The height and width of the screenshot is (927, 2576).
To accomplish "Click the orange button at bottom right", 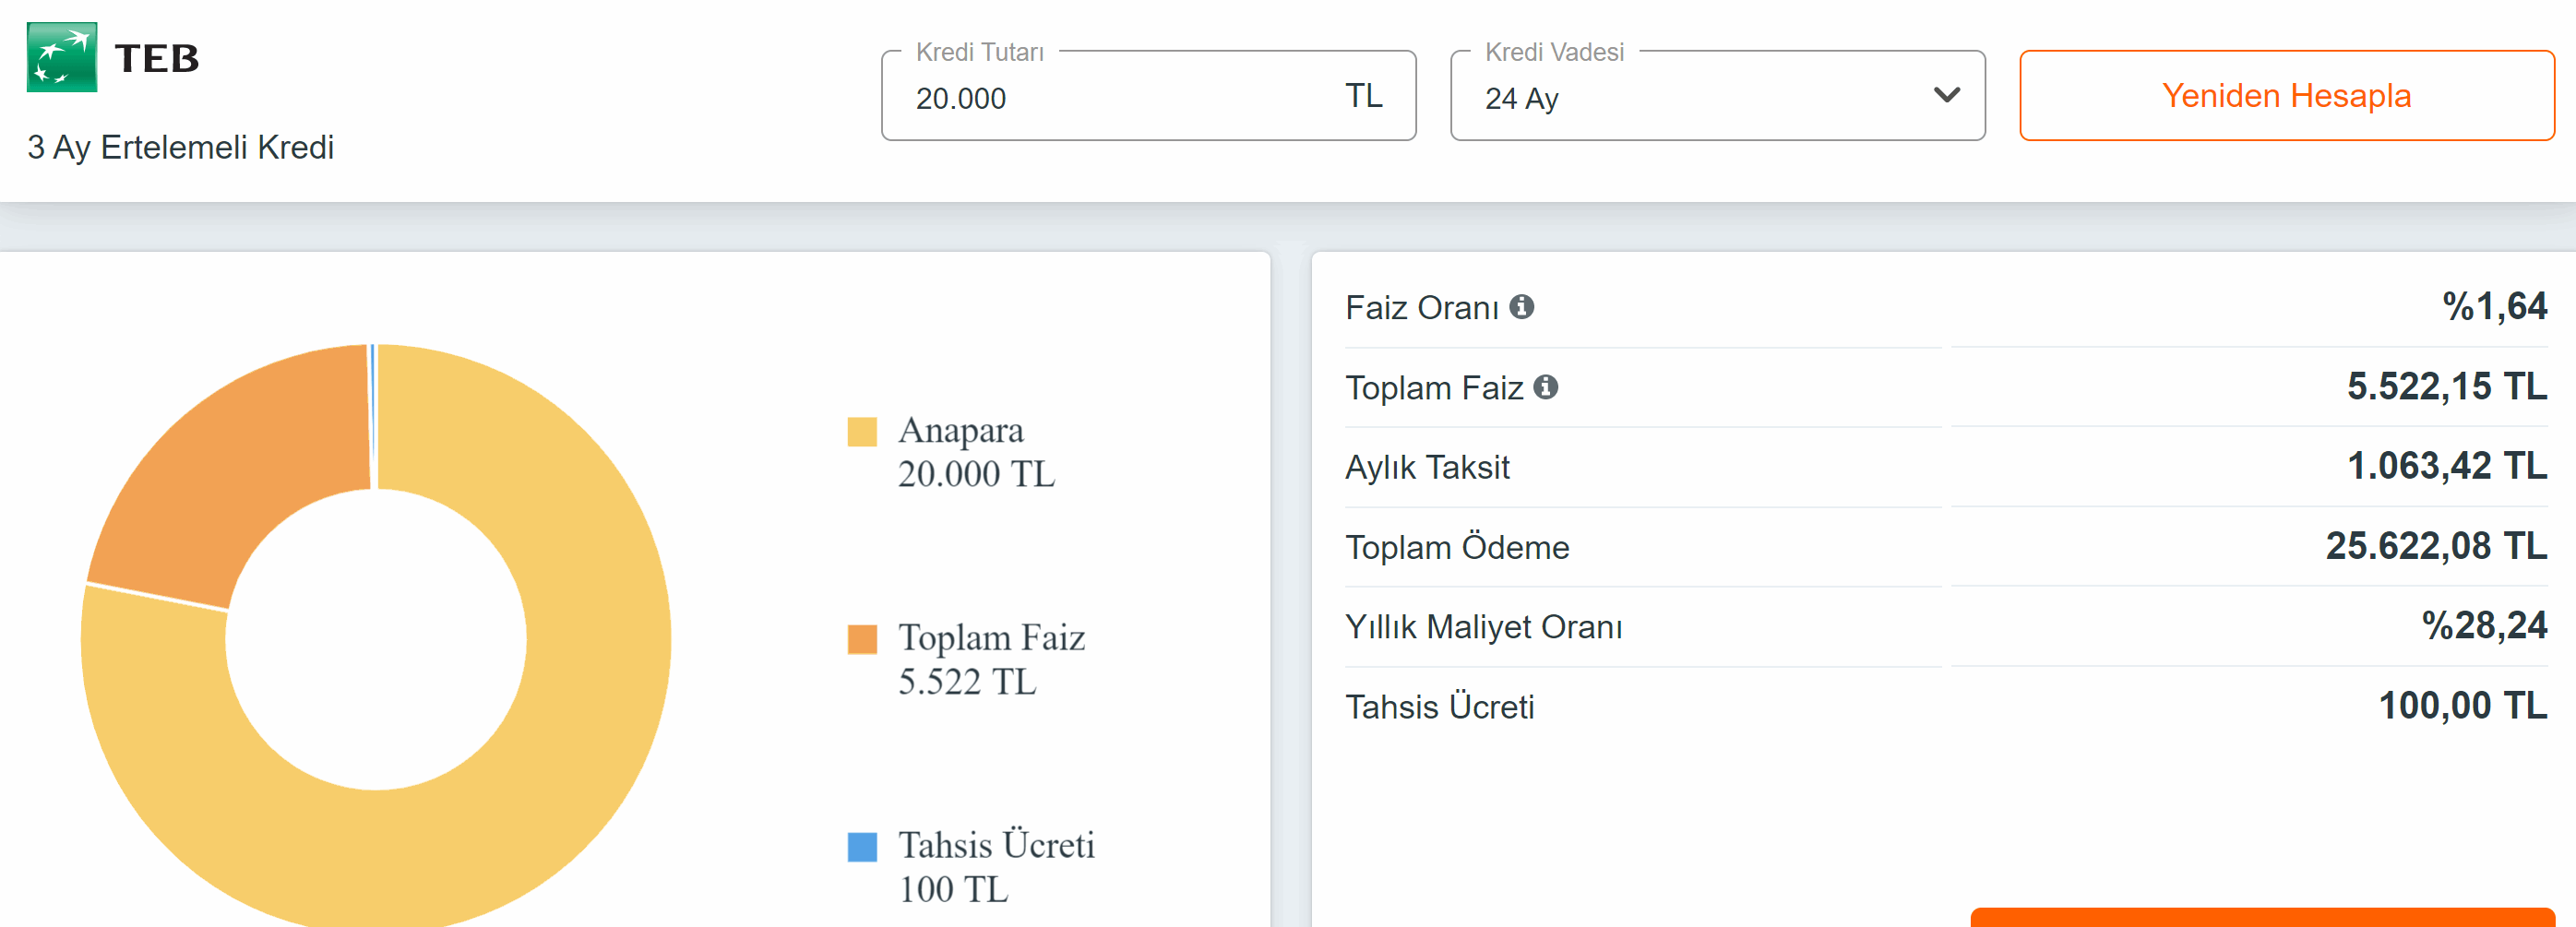I will click(2262, 917).
